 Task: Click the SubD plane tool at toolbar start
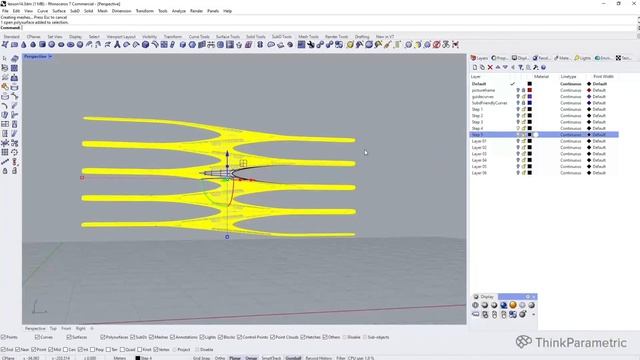14,44
